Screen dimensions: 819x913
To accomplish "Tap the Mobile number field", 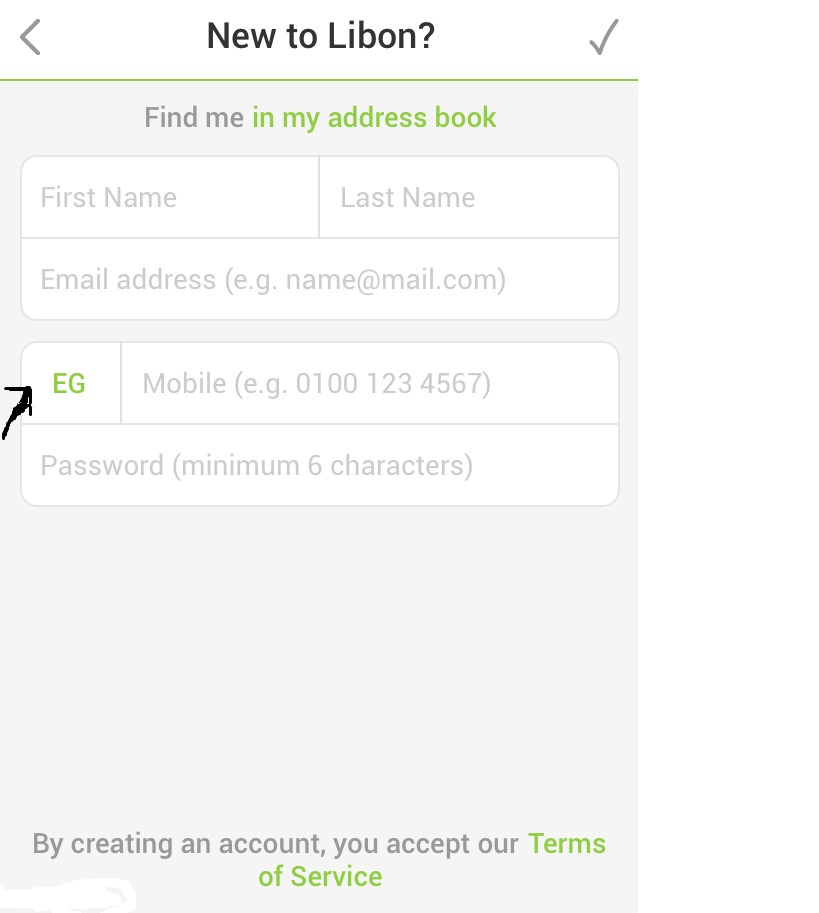I will click(x=370, y=384).
